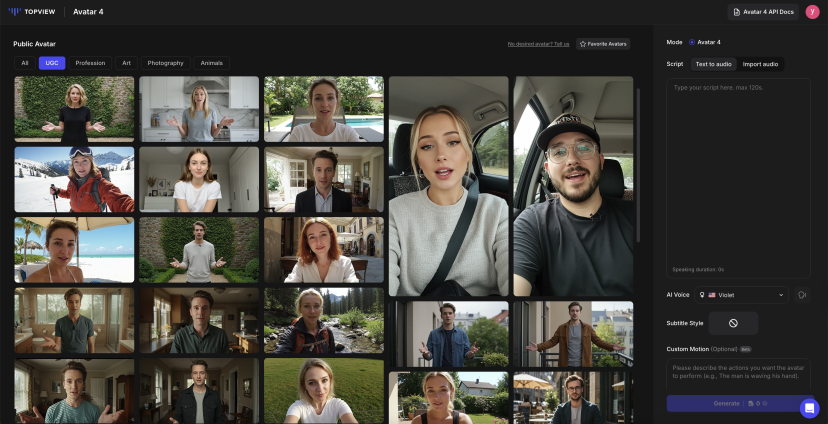Click the 'No desired avatar? Tell us' link
This screenshot has height=424, width=828.
[x=538, y=44]
